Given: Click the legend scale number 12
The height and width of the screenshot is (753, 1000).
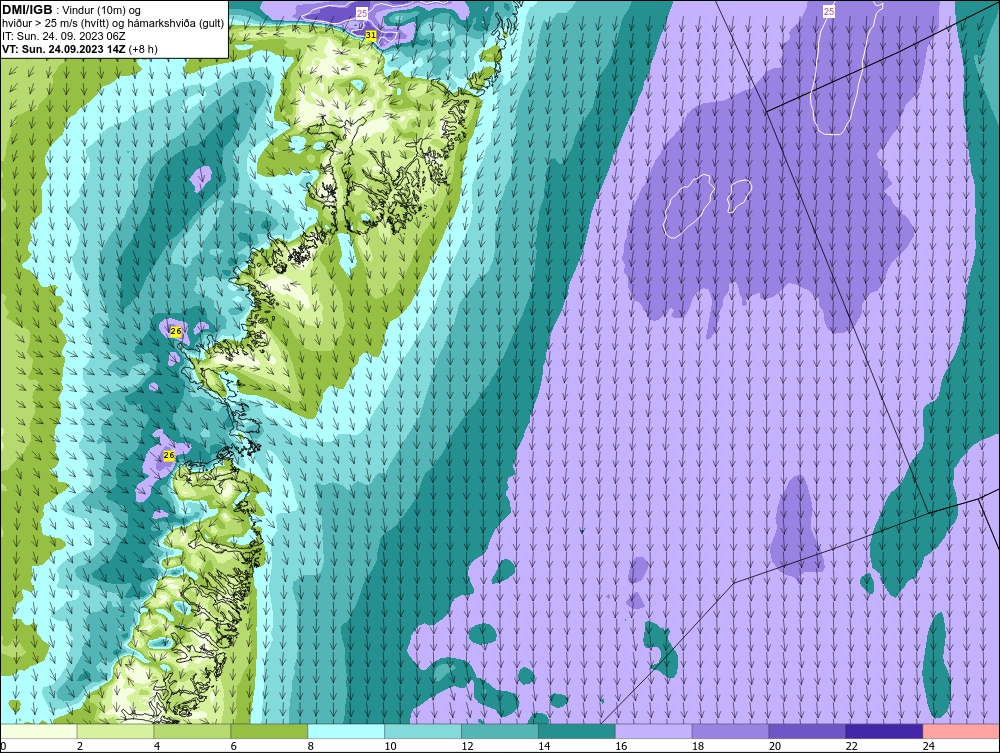Looking at the screenshot, I should (467, 746).
